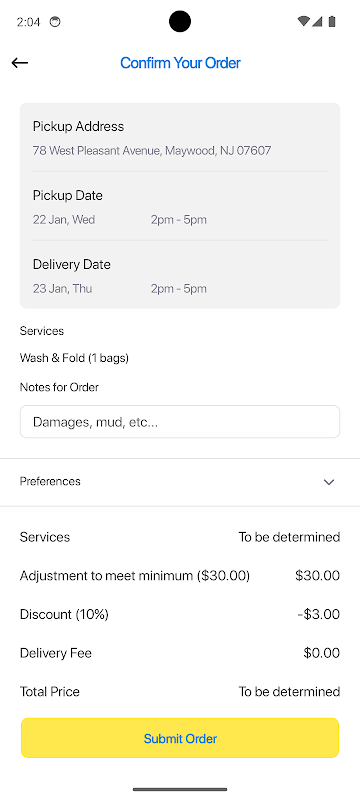
Task: Tap the Wash & Fold (1 bags) service
Action: (74, 358)
